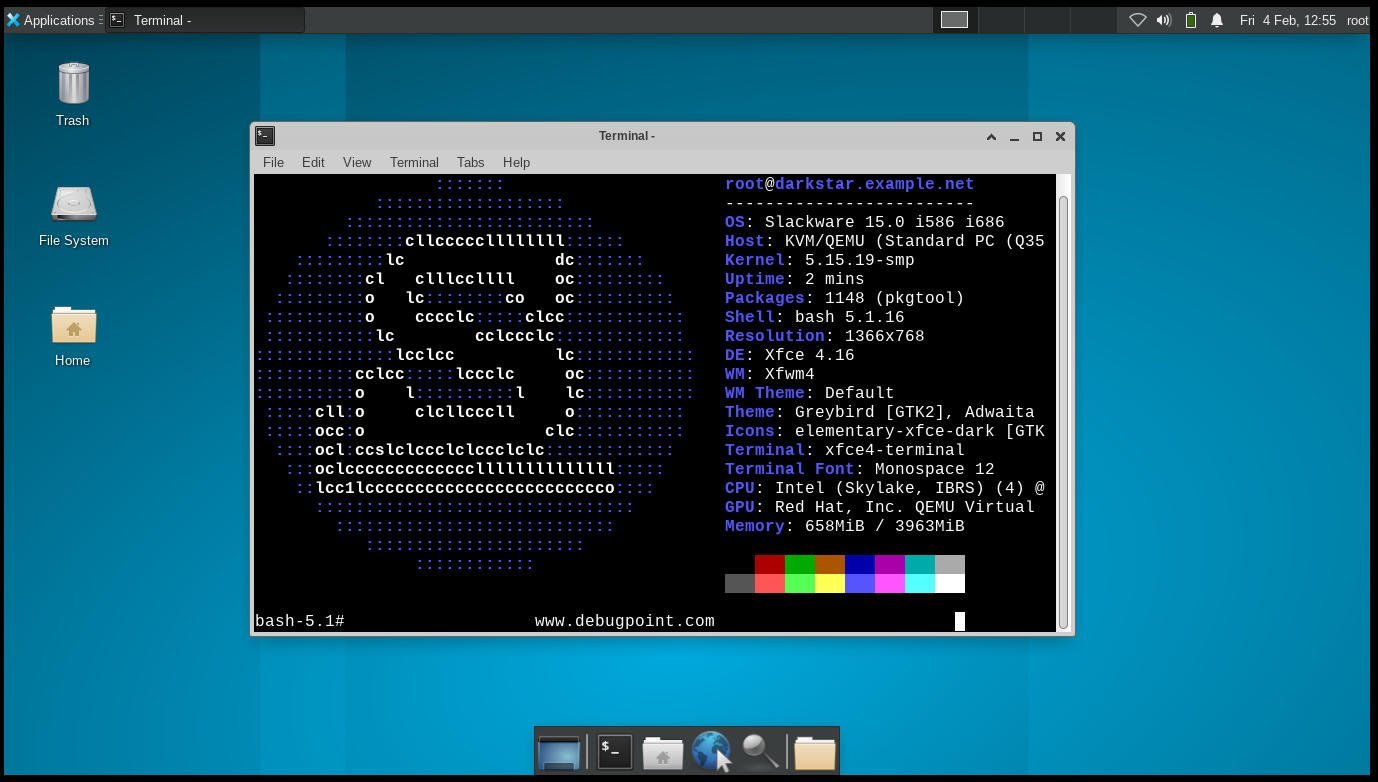Open the file manager folder icon in the dock
1378x782 pixels.
(x=813, y=751)
